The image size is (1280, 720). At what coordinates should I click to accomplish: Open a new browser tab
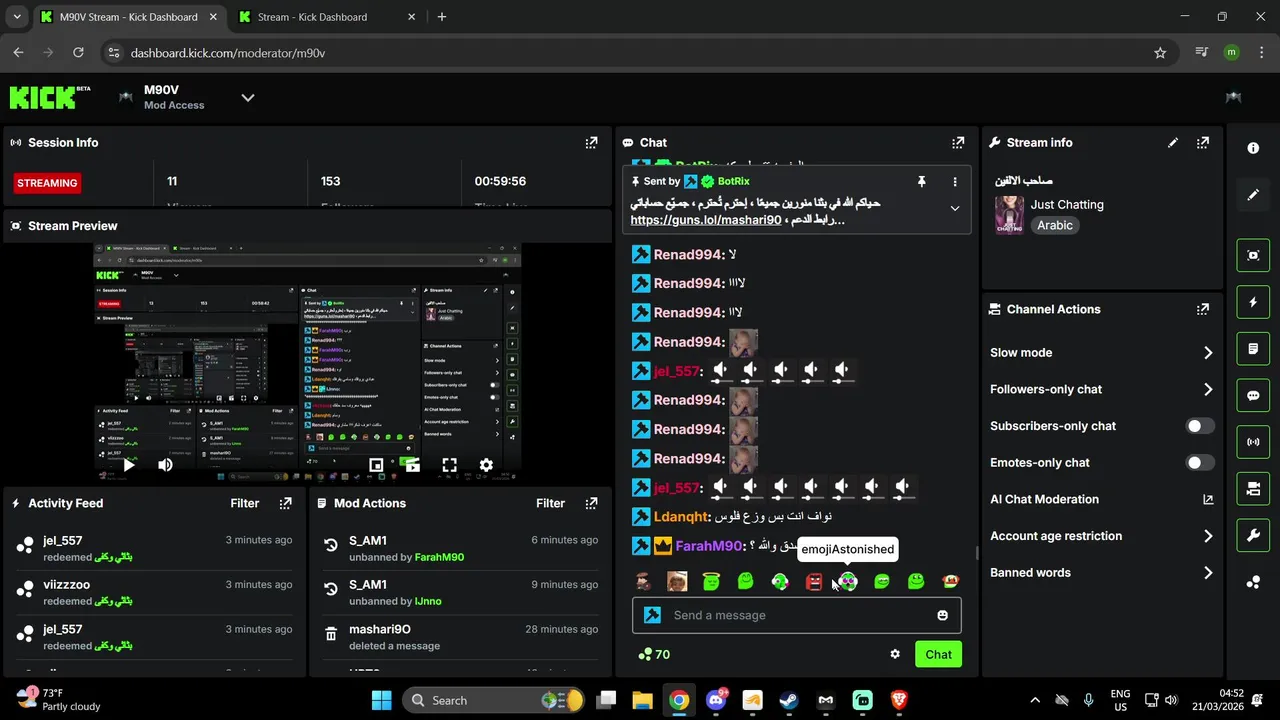(x=442, y=17)
